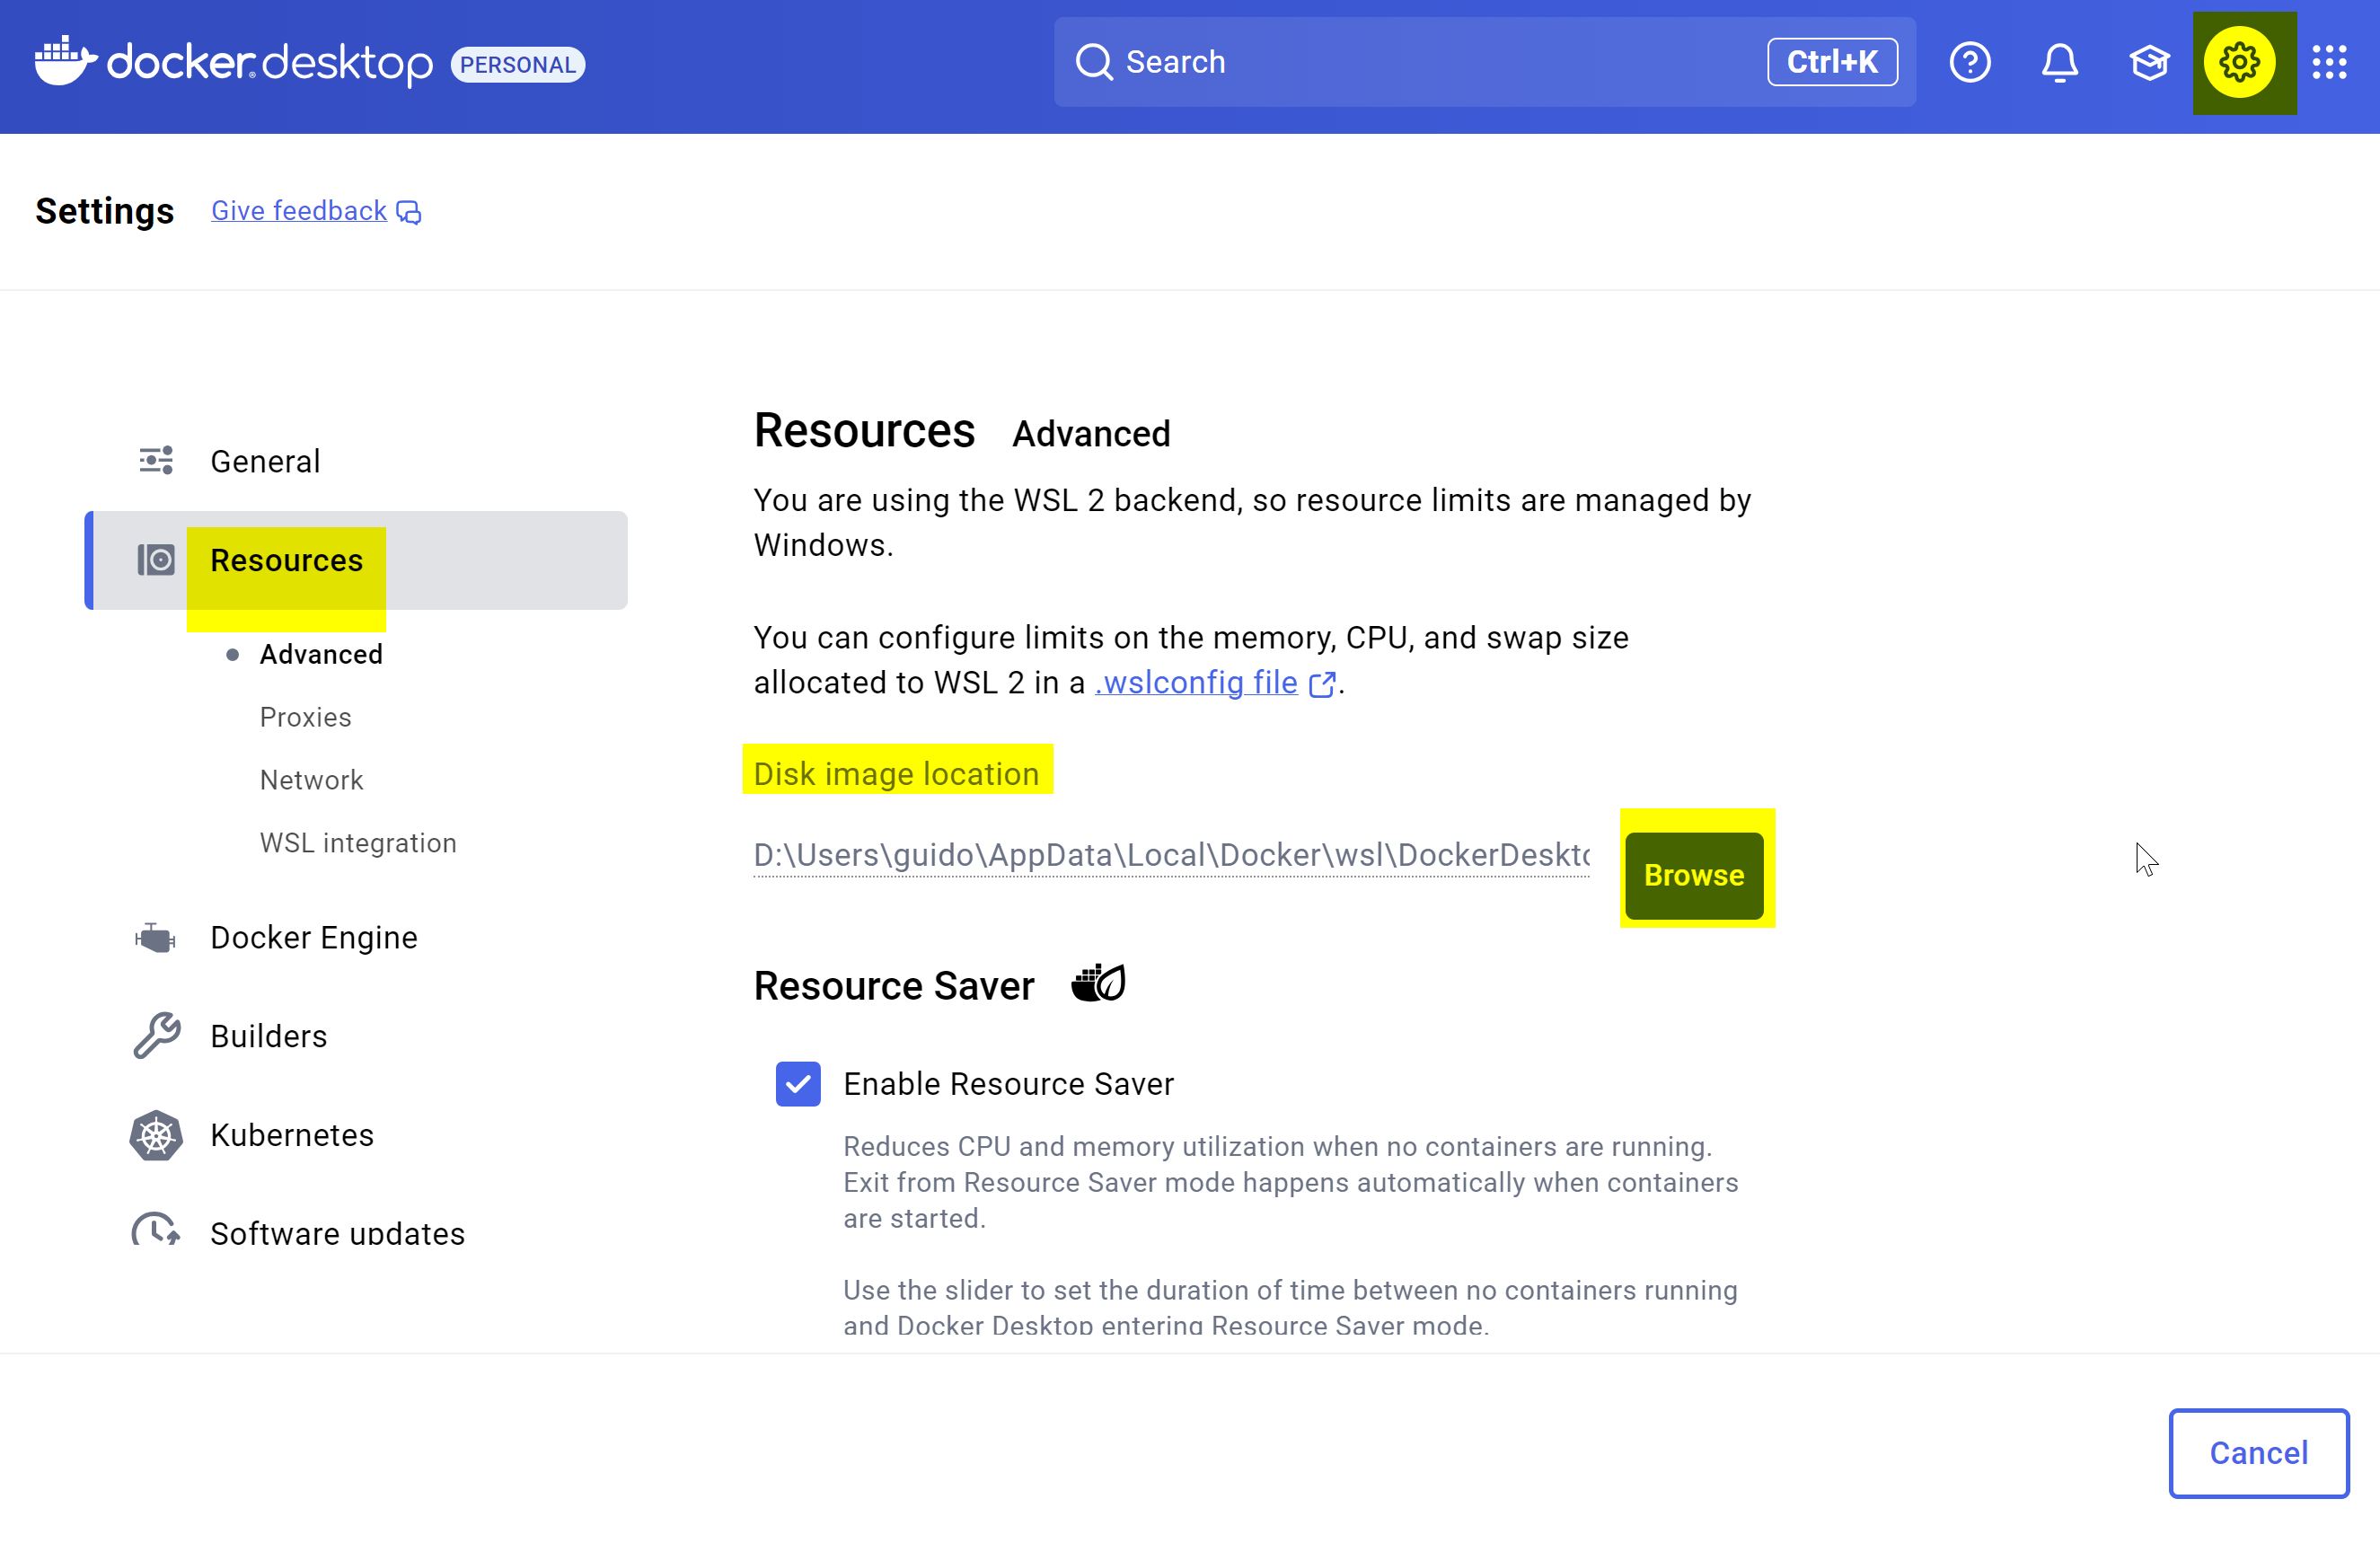Image resolution: width=2380 pixels, height=1552 pixels.
Task: Collapse the Resources section in sidebar
Action: [286, 560]
